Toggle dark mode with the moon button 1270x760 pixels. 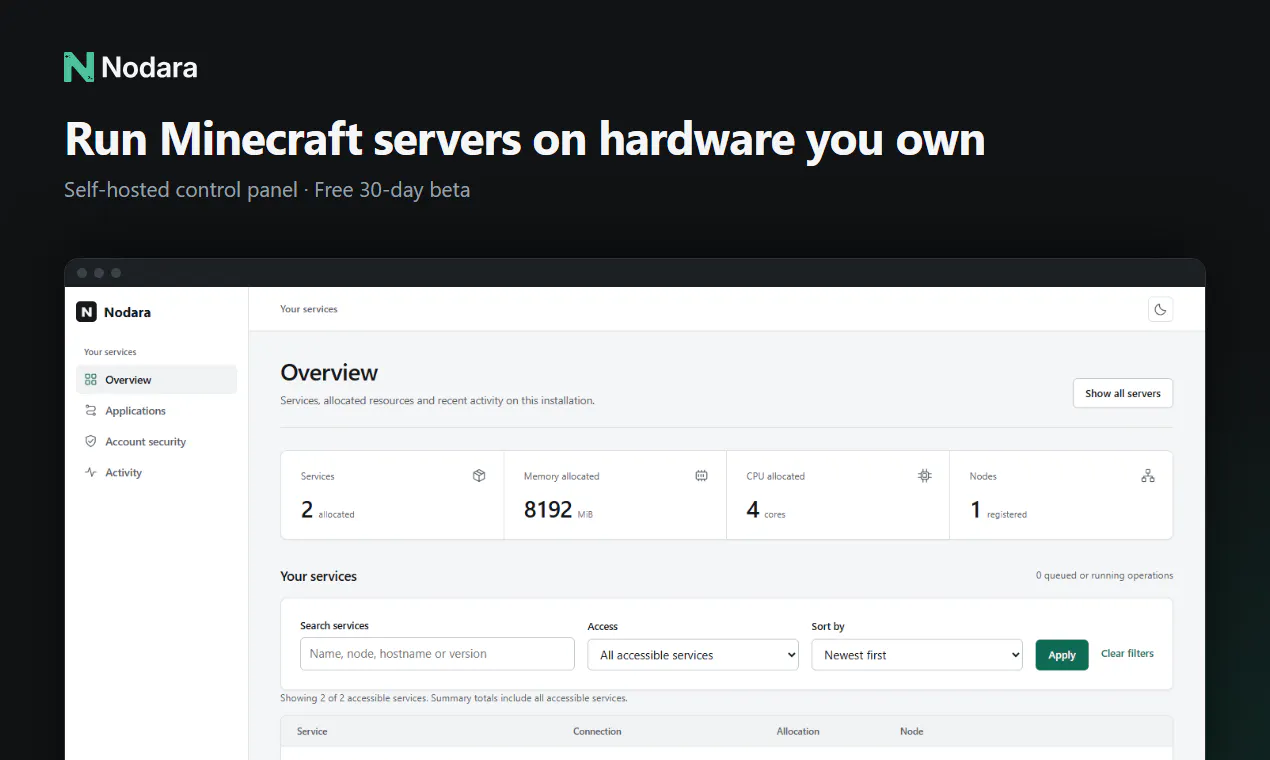point(1160,310)
